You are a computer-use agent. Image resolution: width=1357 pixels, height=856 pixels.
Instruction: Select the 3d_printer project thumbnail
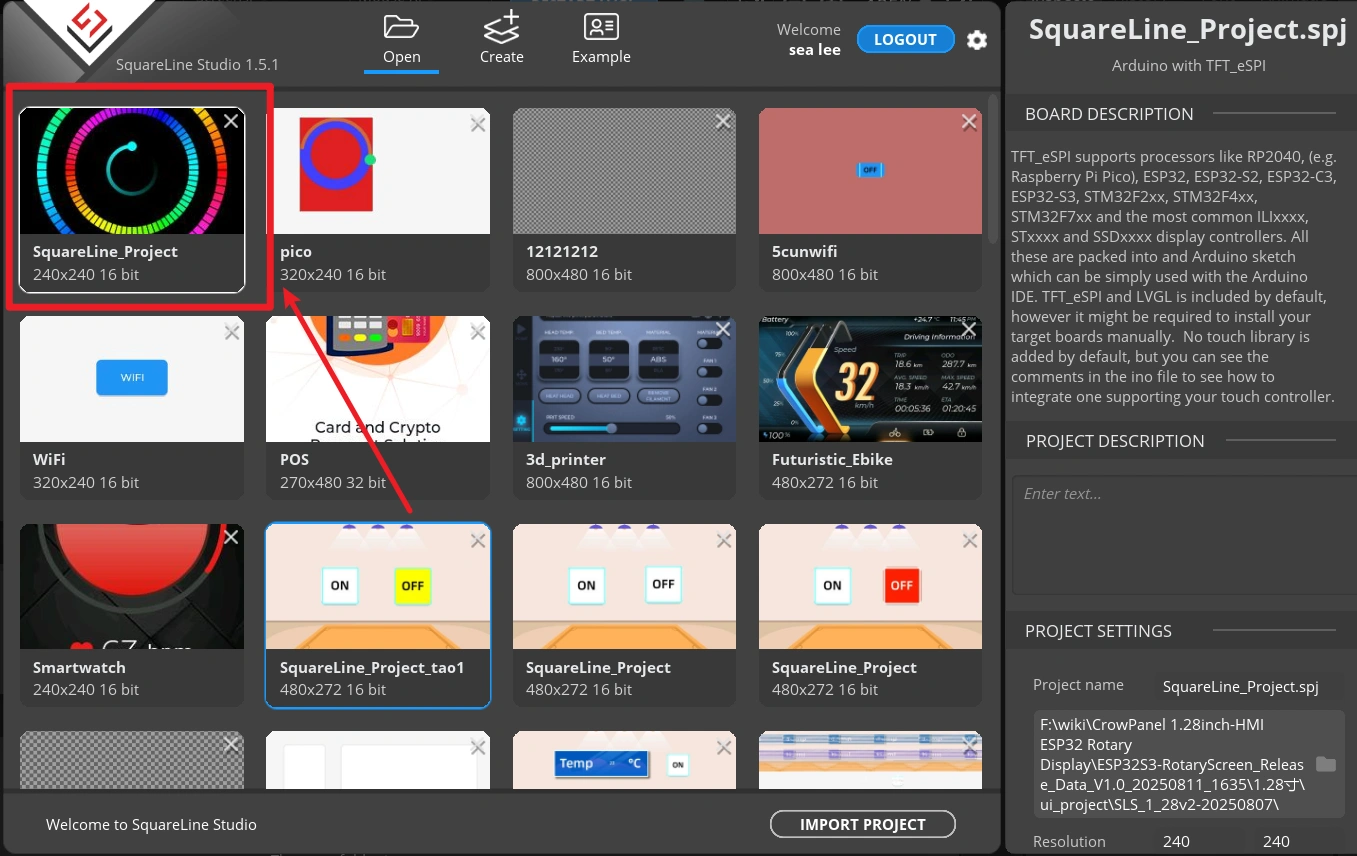click(624, 379)
